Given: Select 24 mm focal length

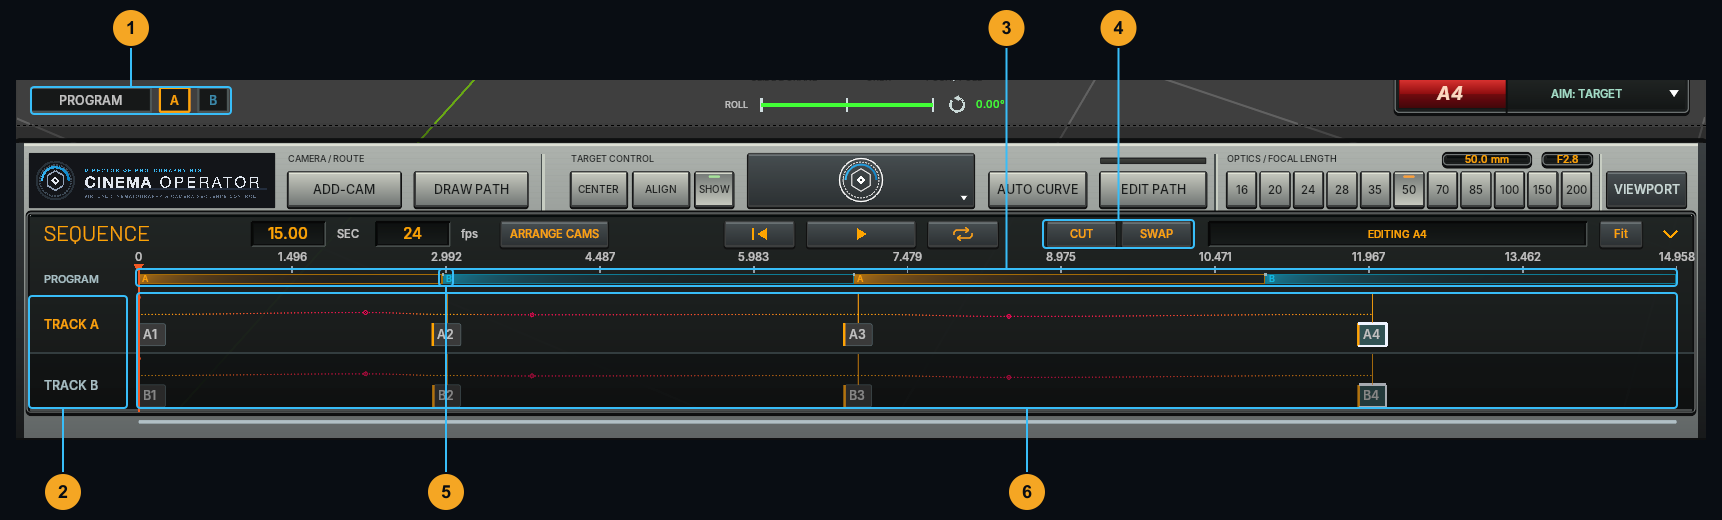Looking at the screenshot, I should 1308,189.
